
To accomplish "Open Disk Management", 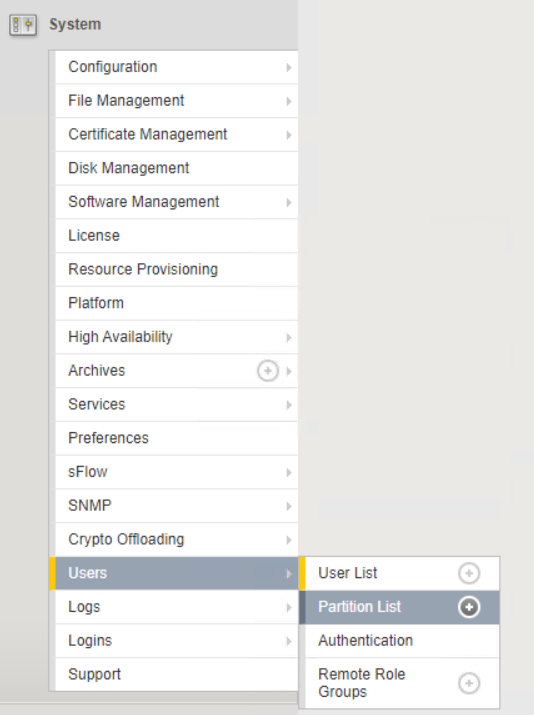I will [176, 168].
